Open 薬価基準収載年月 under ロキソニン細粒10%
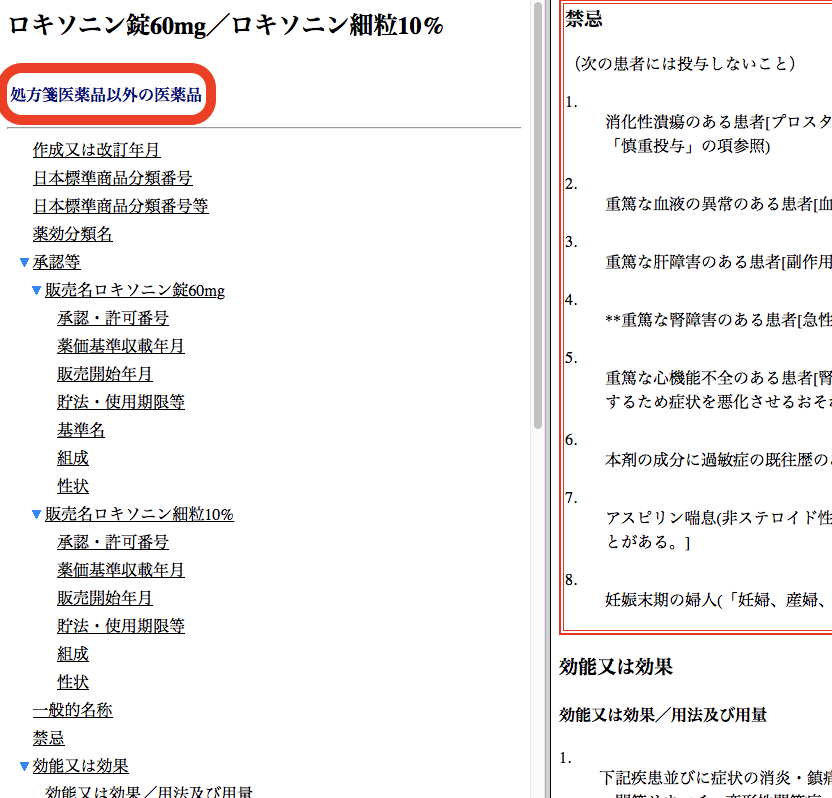The height and width of the screenshot is (798, 832). coord(121,570)
